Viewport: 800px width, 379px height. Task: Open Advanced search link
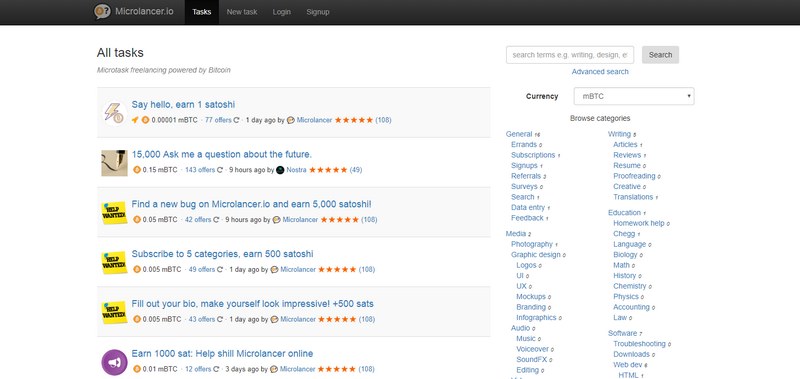point(600,72)
